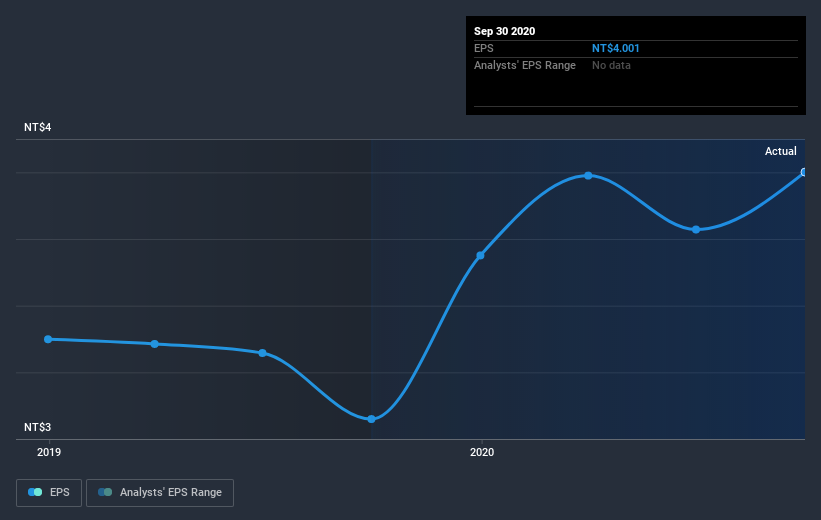Select the lowest EPS data point near NT$3
The height and width of the screenshot is (520, 821).
pyautogui.click(x=371, y=419)
